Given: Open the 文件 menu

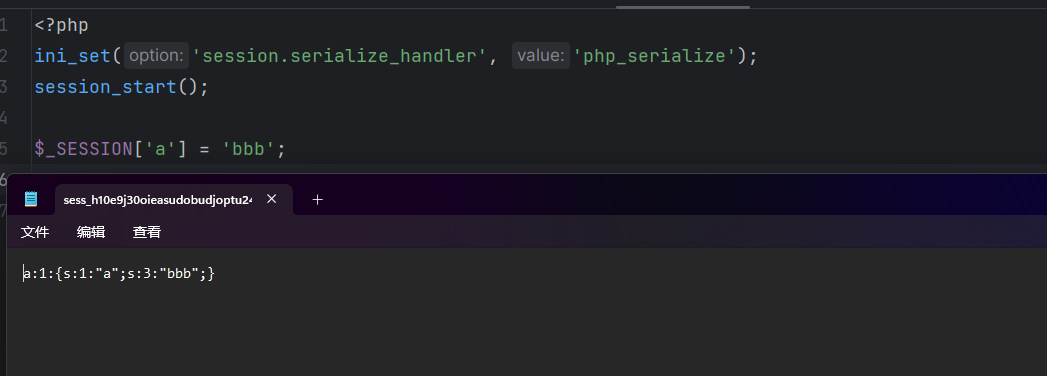Looking at the screenshot, I should click(x=35, y=232).
